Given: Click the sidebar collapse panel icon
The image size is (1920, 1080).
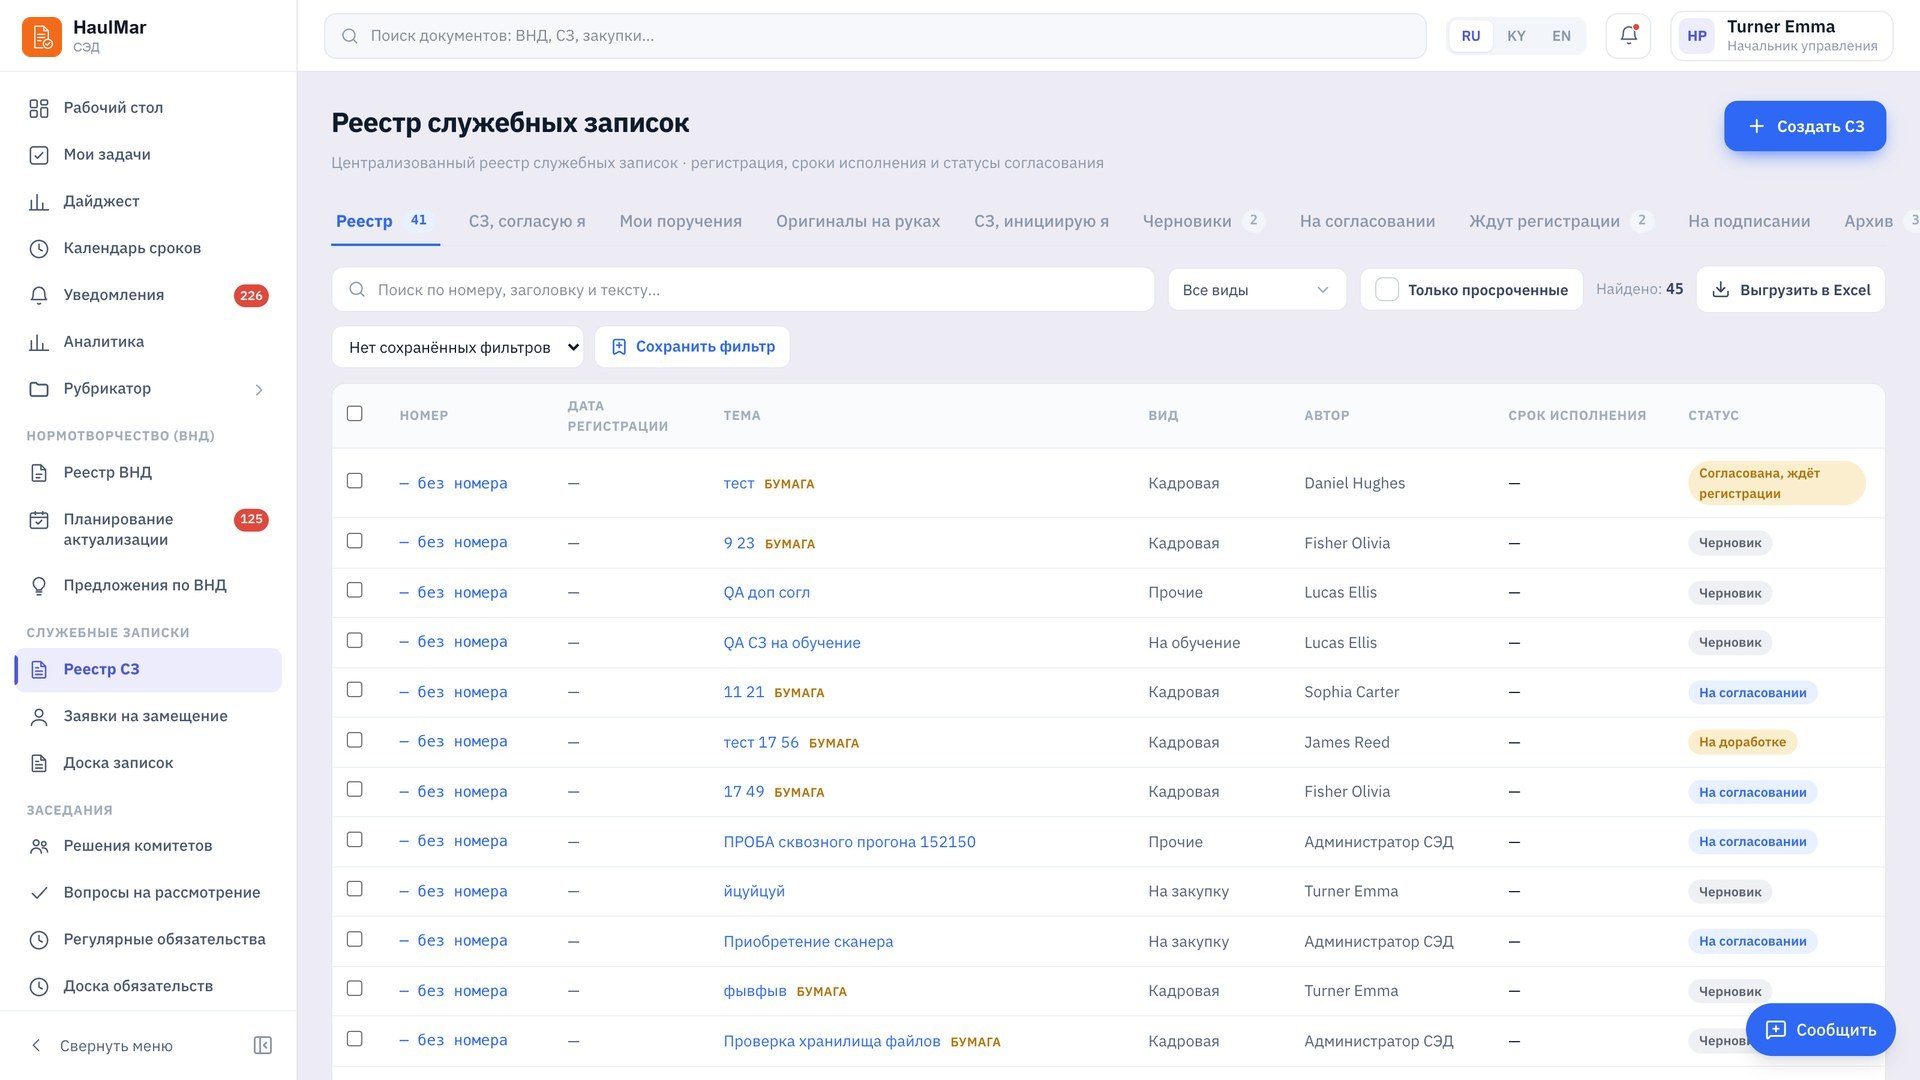Looking at the screenshot, I should coord(263,1046).
